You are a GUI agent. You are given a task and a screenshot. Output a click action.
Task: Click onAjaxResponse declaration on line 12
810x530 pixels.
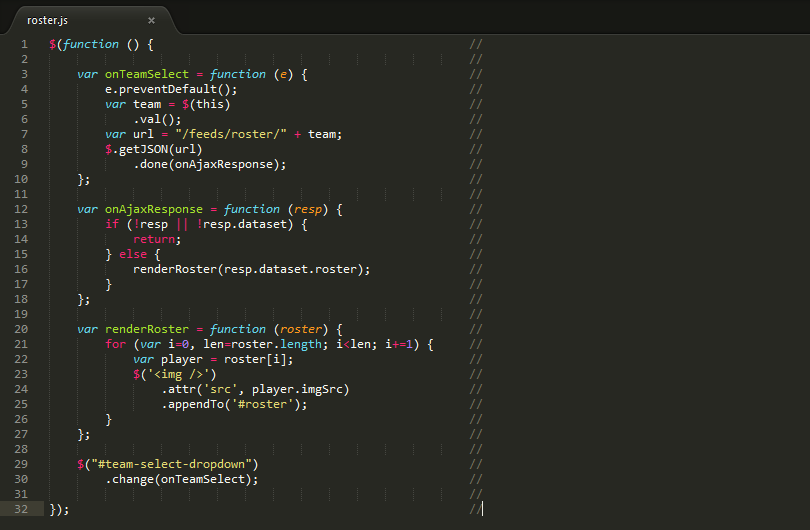[x=154, y=209]
